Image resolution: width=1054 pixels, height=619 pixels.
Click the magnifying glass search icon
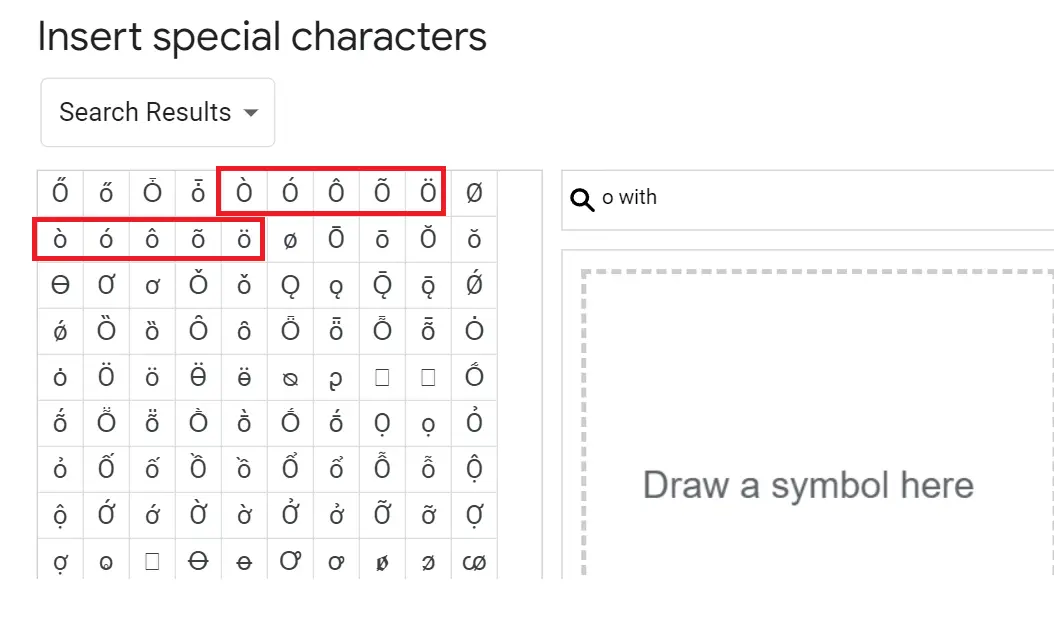tap(582, 200)
